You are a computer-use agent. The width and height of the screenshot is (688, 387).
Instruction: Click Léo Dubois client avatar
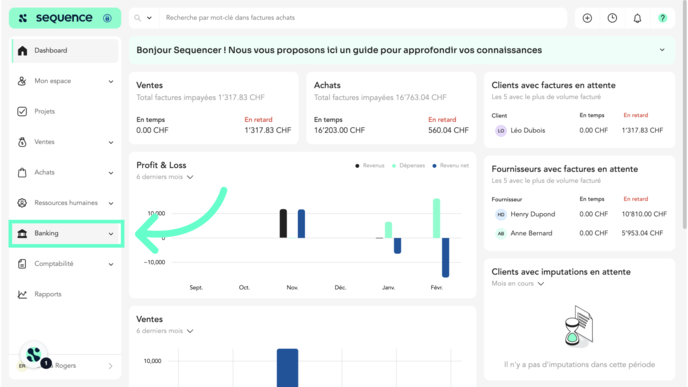[501, 130]
